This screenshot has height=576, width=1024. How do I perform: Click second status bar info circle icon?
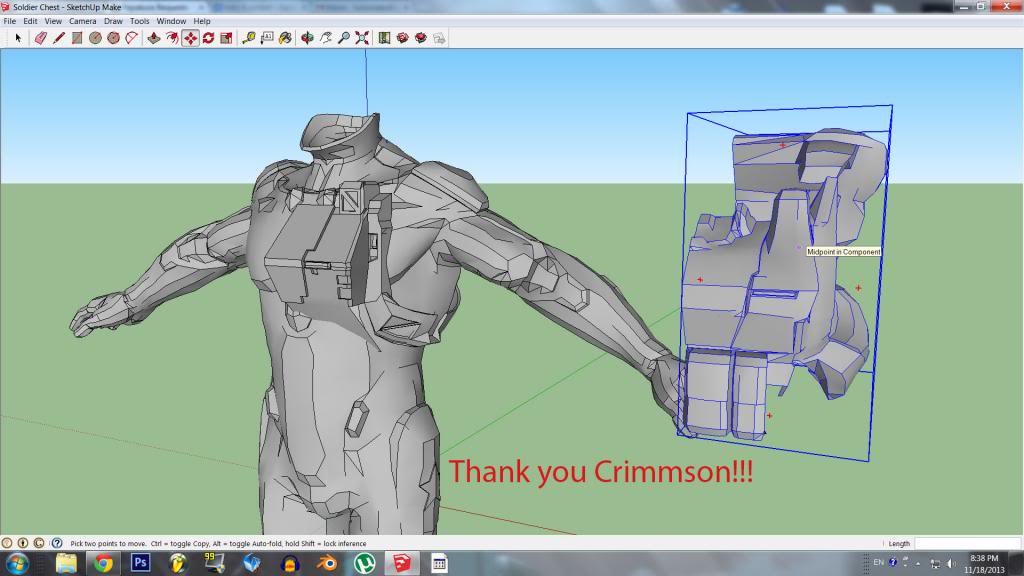(x=23, y=543)
